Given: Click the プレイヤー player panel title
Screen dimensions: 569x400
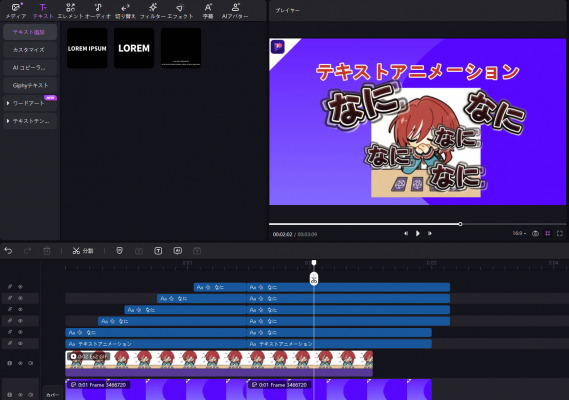Looking at the screenshot, I should click(x=287, y=11).
